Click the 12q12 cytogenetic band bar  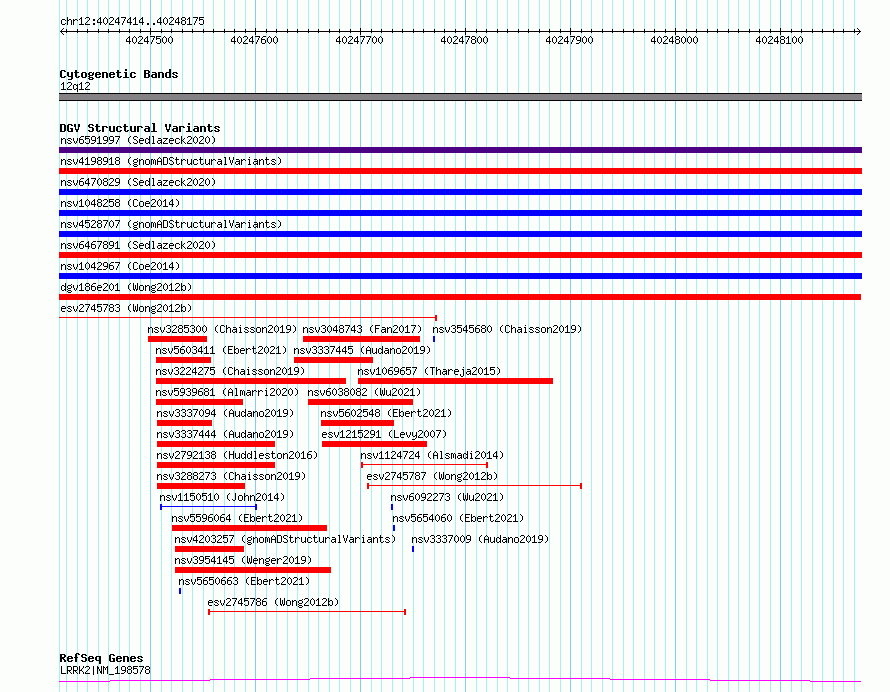(460, 97)
